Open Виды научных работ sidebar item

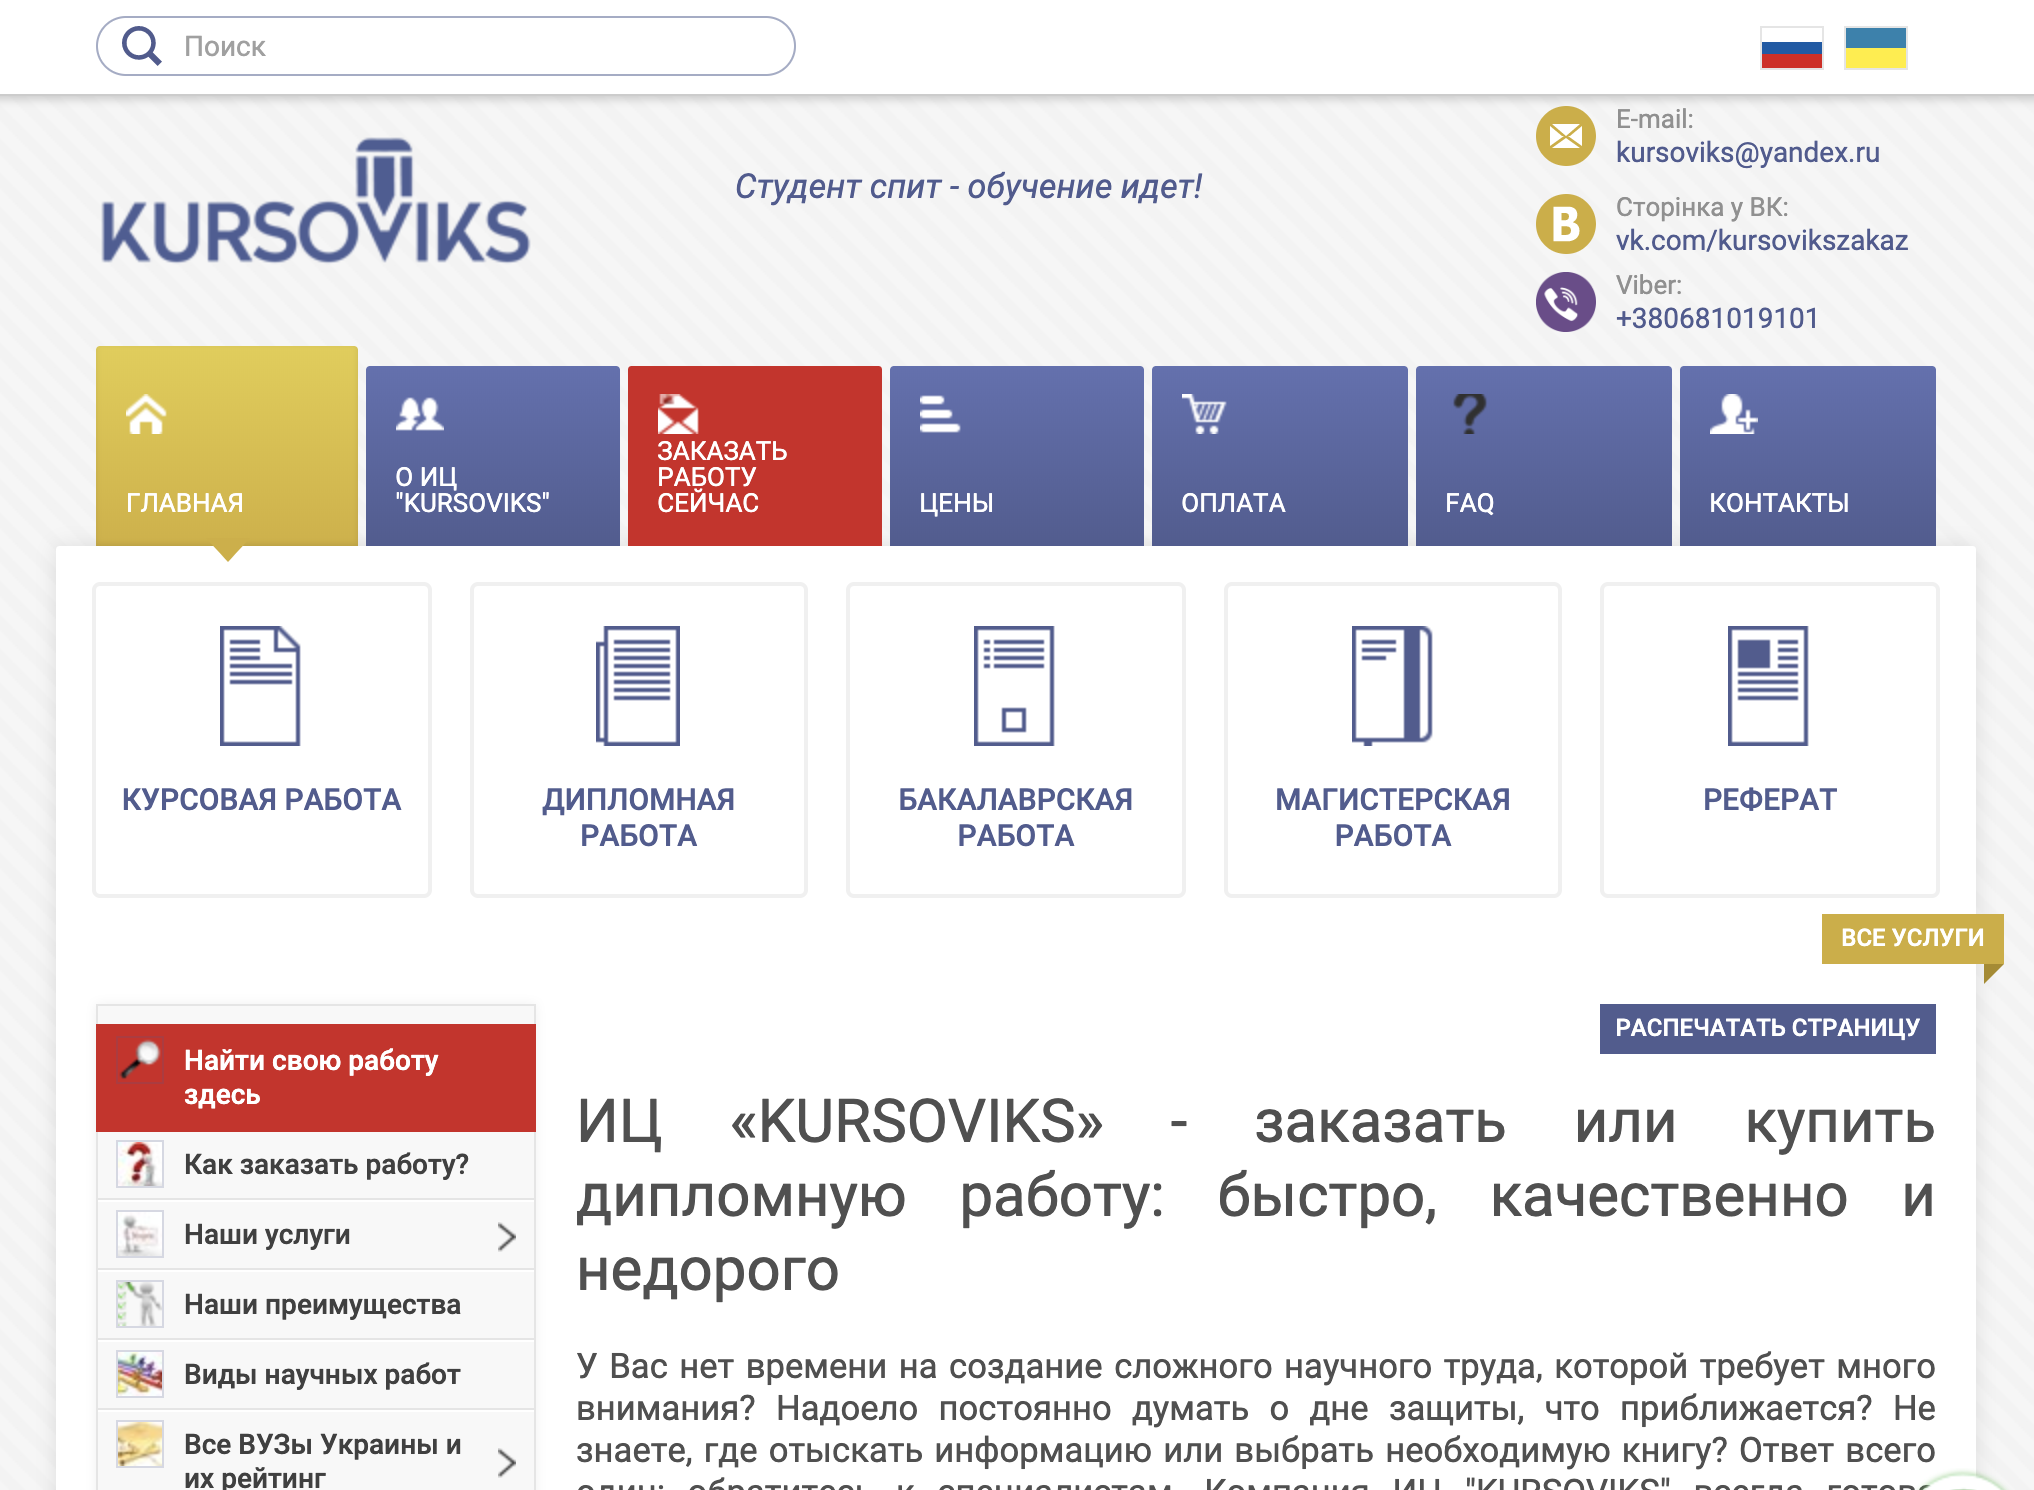point(316,1375)
